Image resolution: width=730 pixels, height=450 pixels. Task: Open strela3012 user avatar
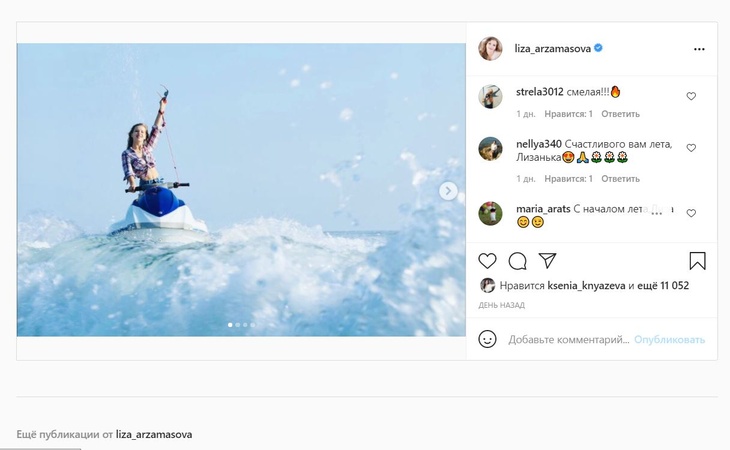pos(490,97)
